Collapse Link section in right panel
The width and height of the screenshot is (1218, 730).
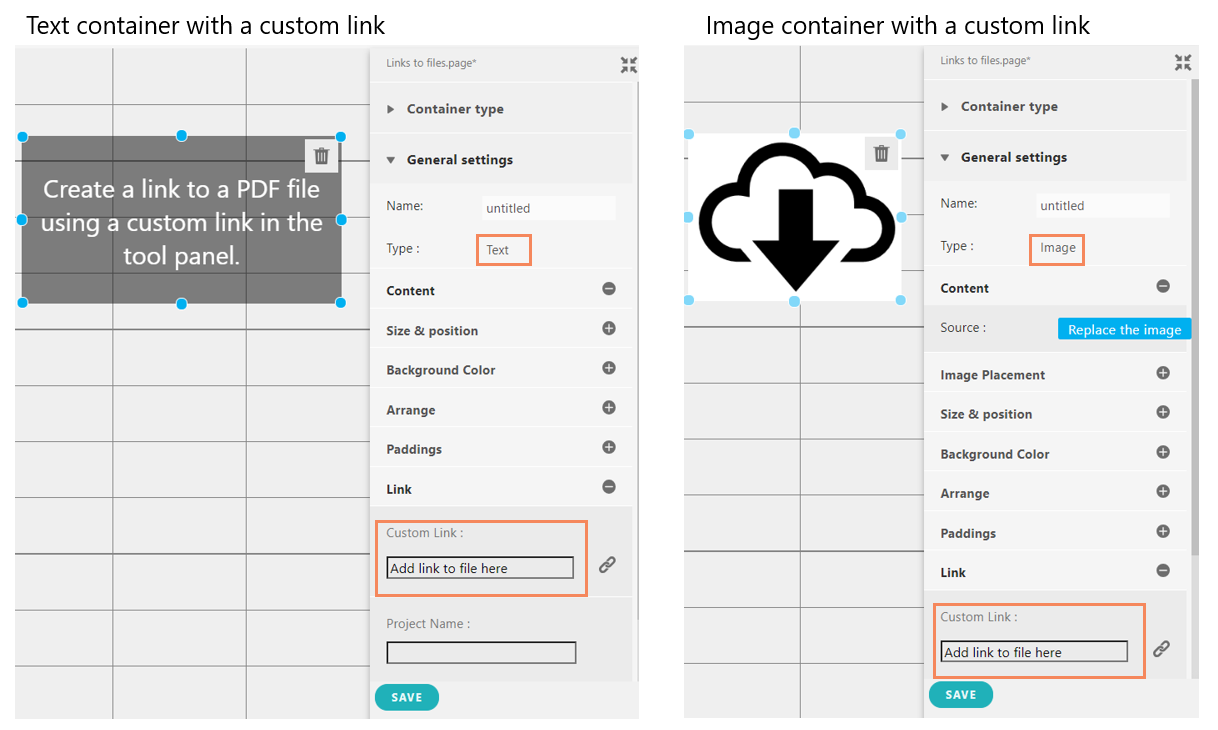tap(1163, 570)
